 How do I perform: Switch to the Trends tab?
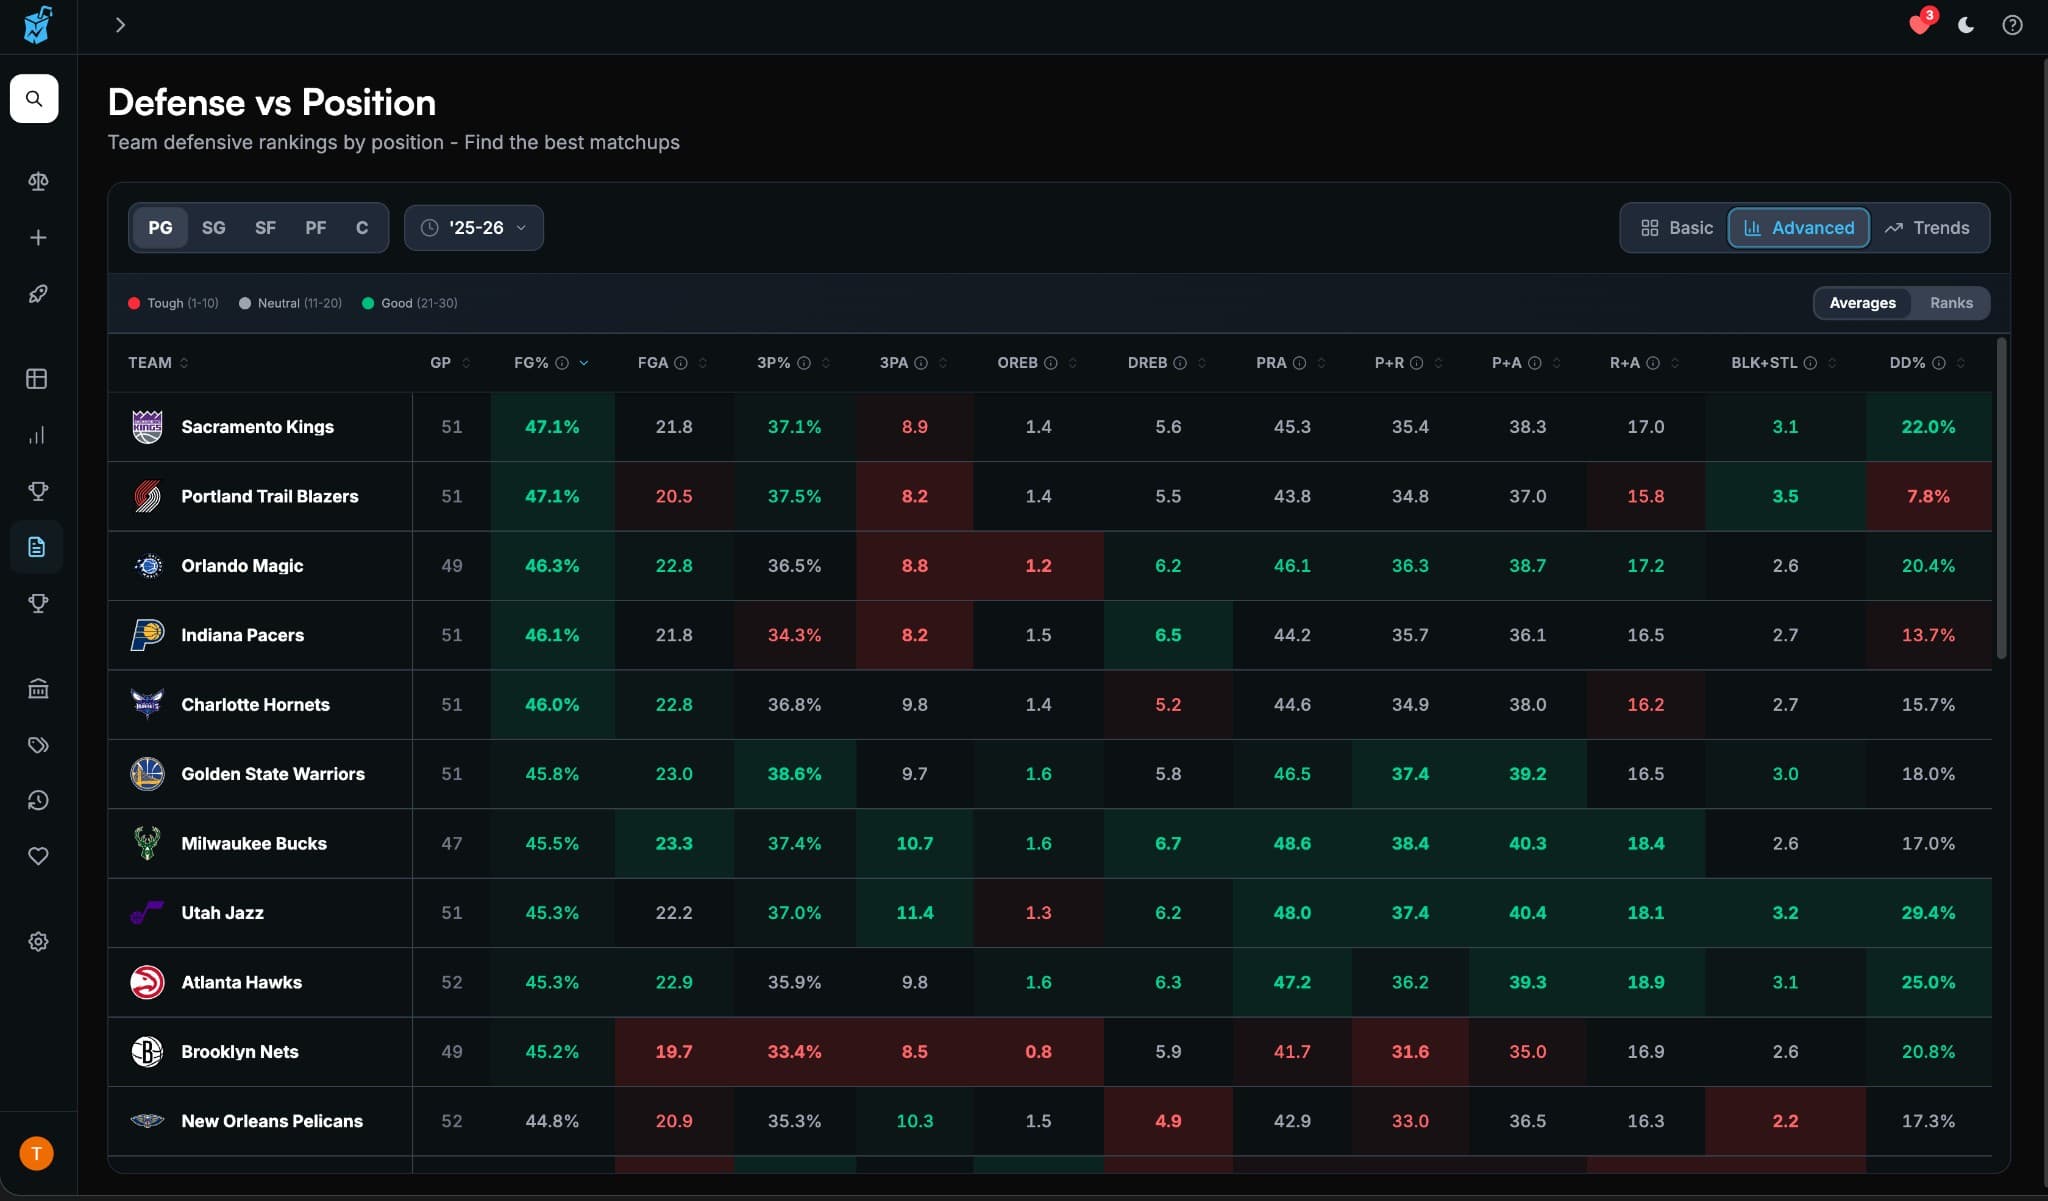[1927, 228]
